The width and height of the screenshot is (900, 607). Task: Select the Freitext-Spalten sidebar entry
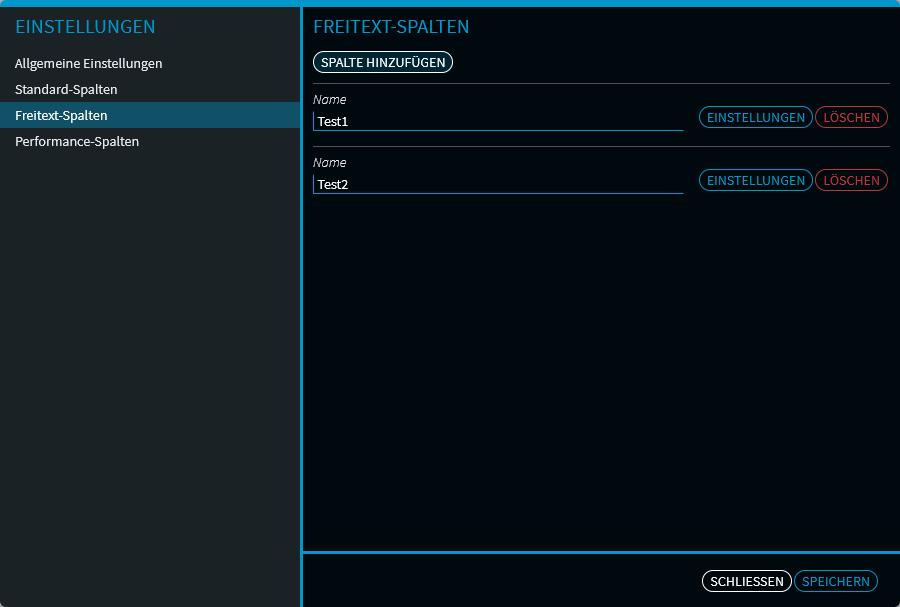coord(61,116)
